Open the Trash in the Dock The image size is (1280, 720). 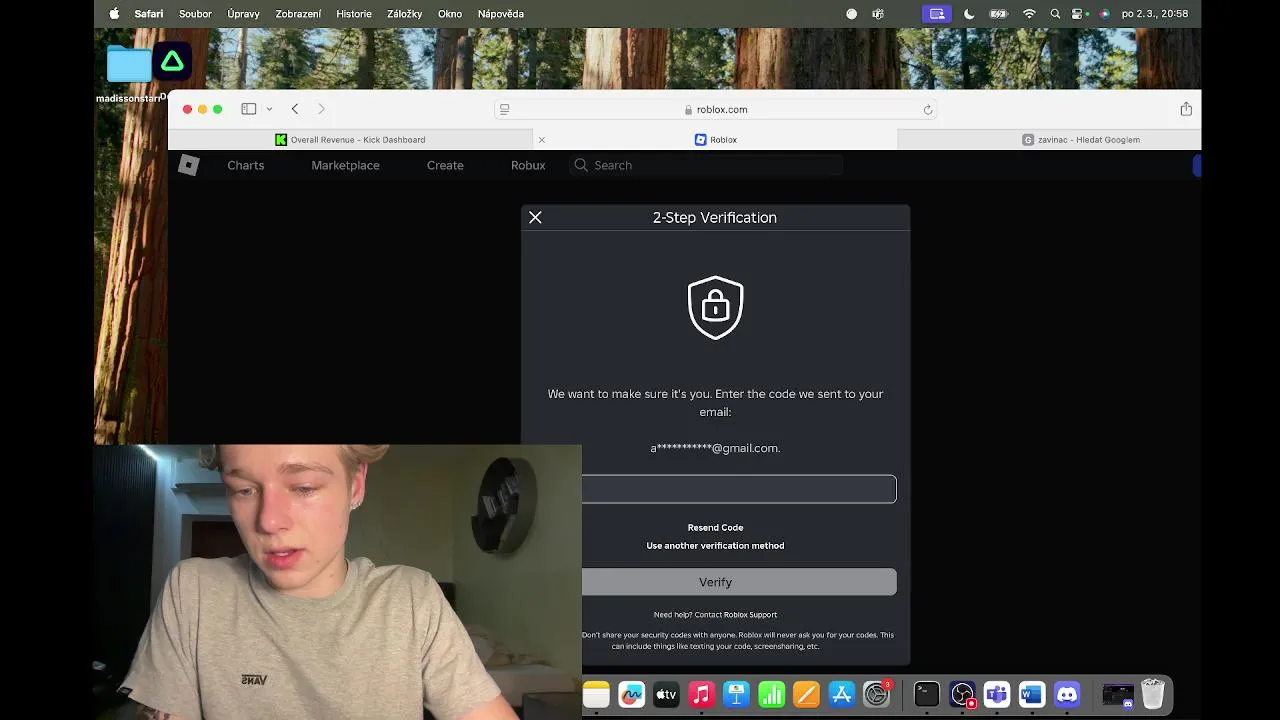point(1153,694)
